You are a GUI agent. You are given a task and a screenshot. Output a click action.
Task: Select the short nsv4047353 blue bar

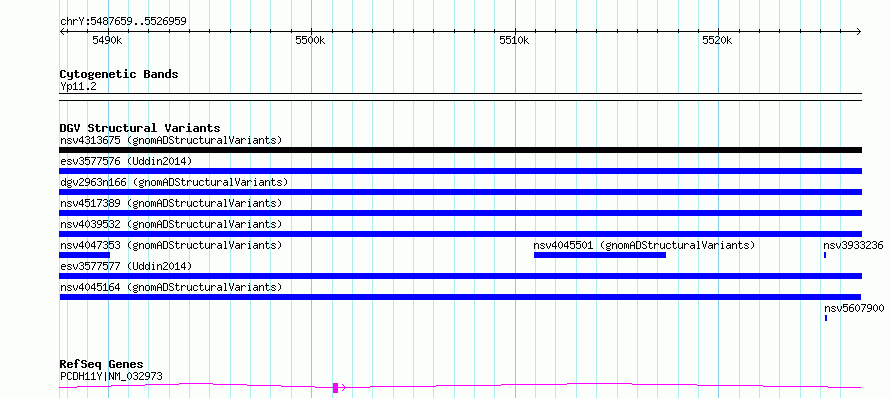pos(85,255)
